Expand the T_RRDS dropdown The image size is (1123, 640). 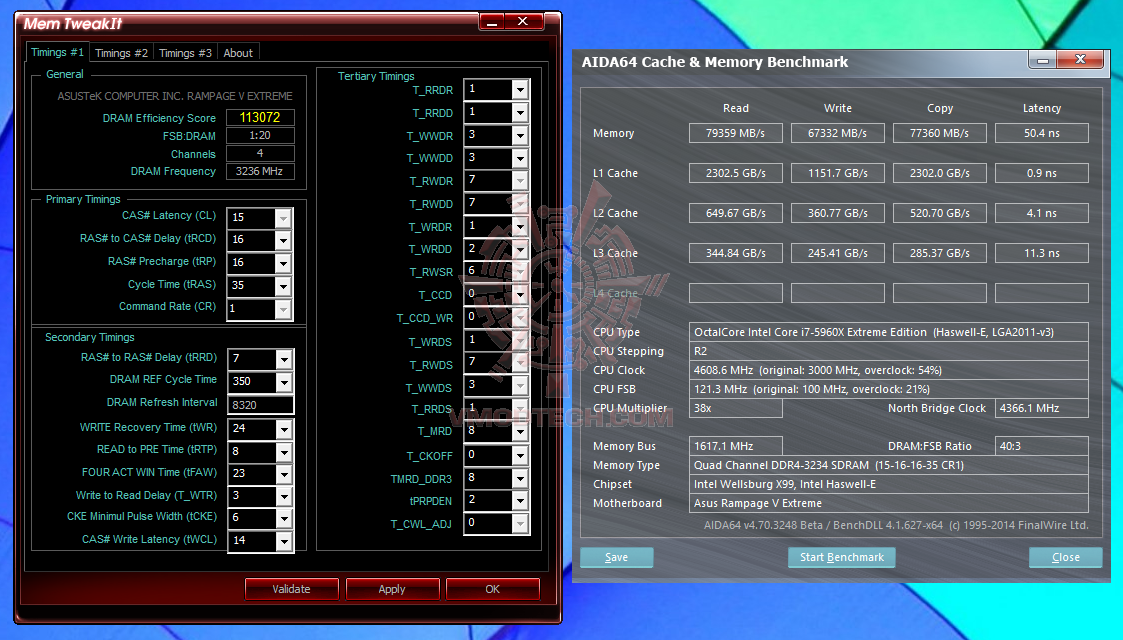(521, 408)
